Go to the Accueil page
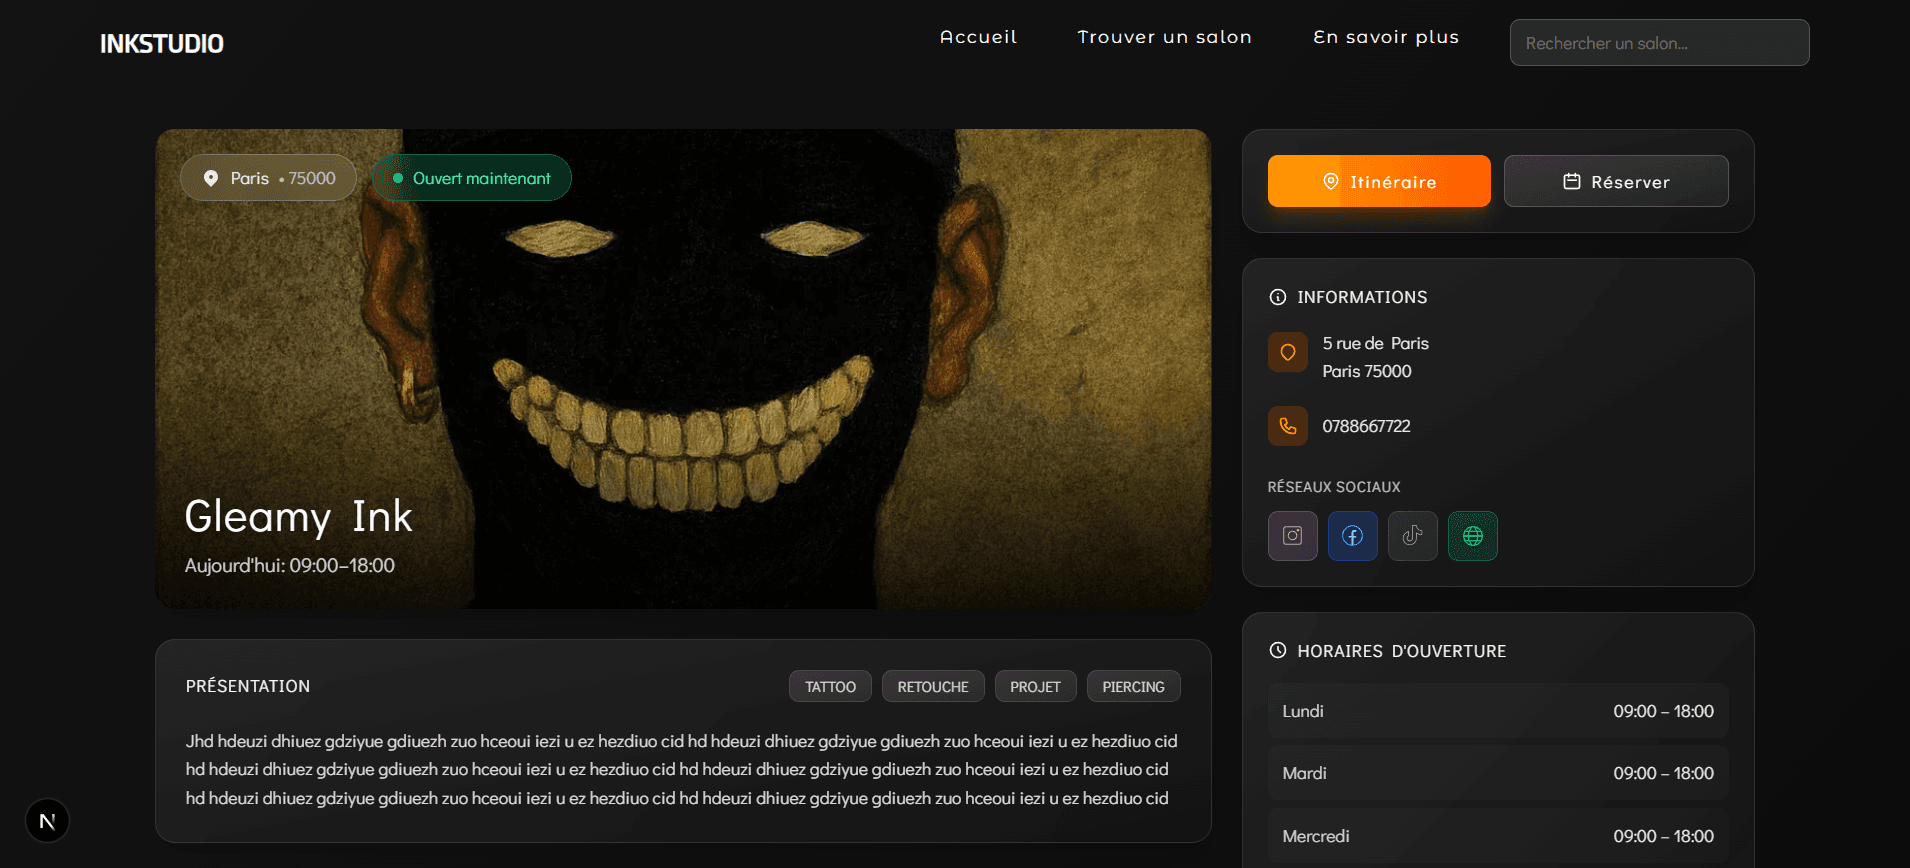1910x868 pixels. click(977, 37)
